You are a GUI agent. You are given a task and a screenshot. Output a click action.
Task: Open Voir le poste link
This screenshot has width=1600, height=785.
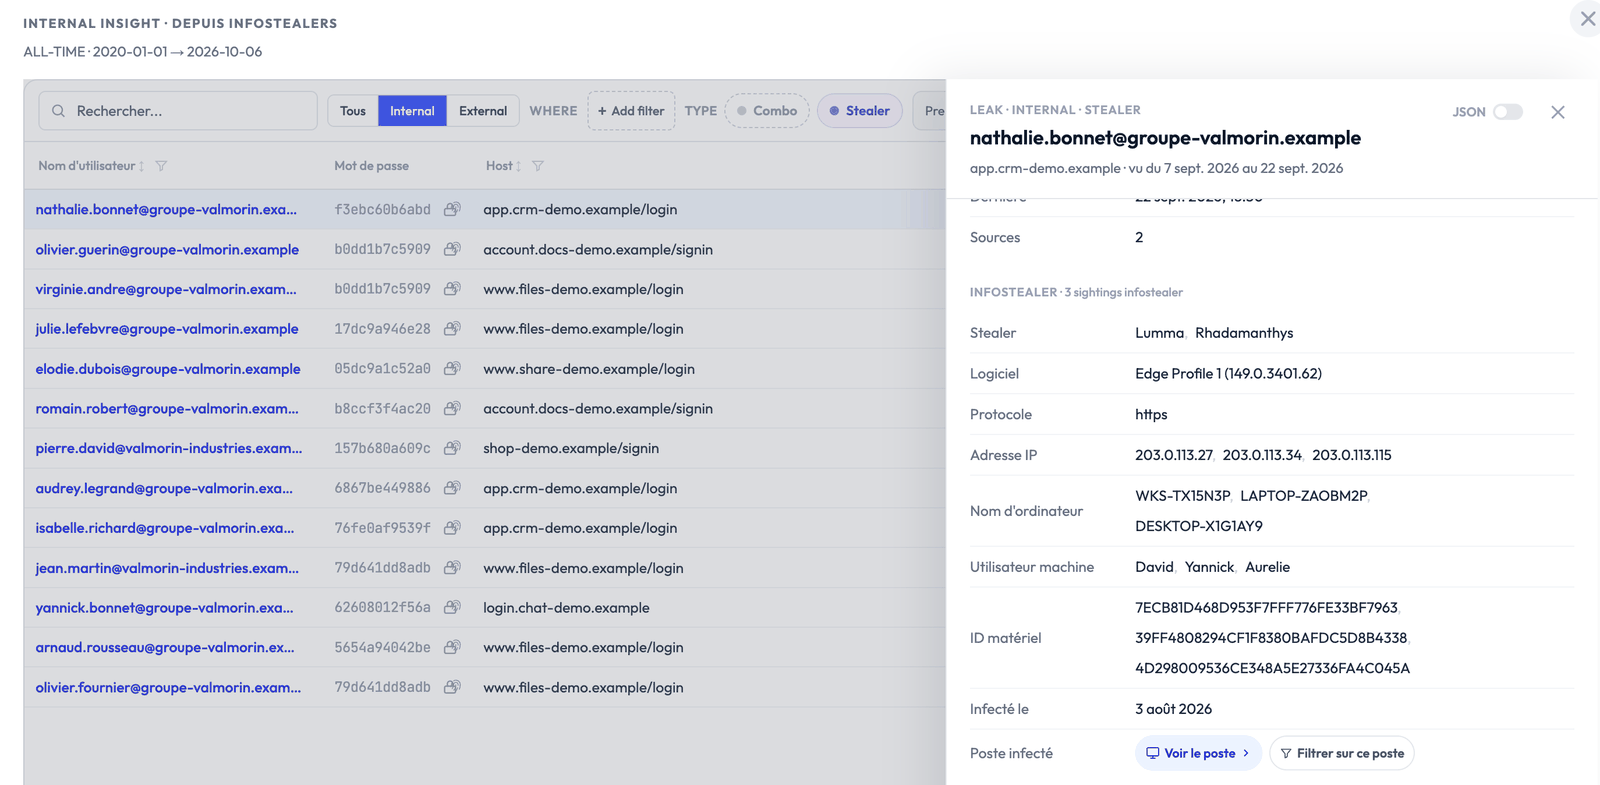coord(1197,753)
